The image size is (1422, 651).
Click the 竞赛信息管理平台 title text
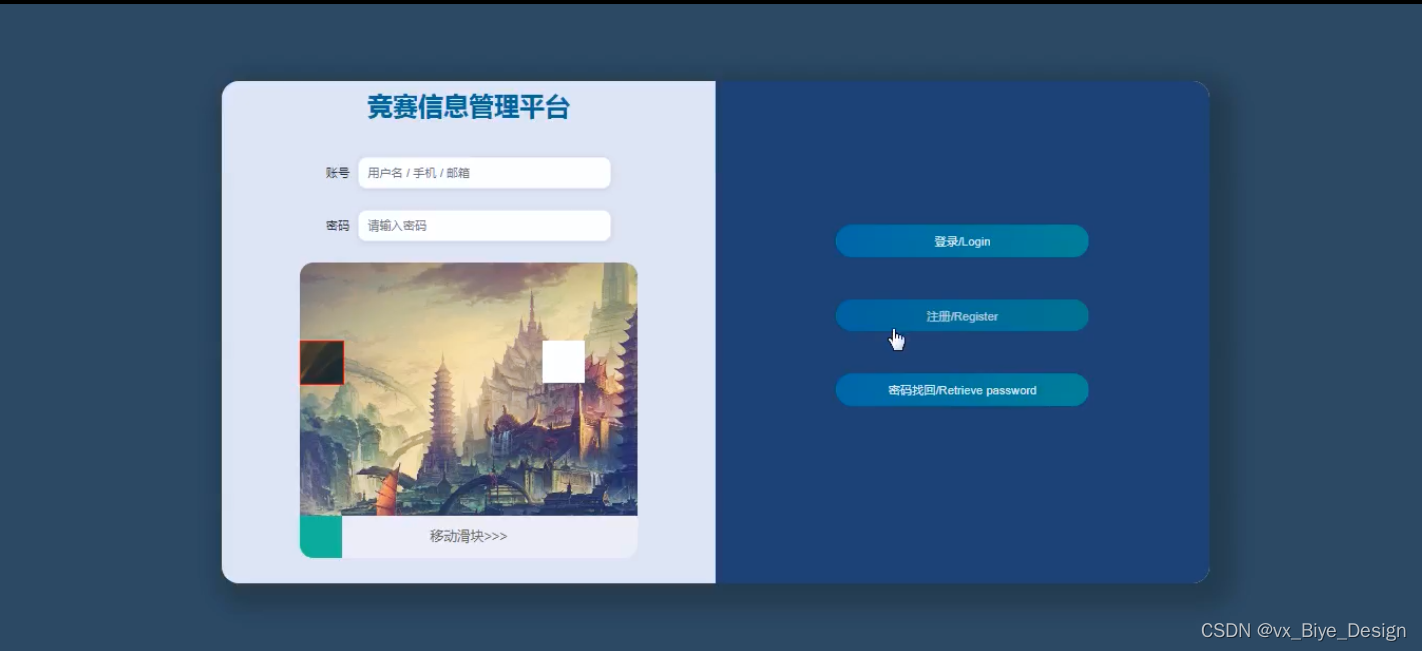click(x=468, y=107)
